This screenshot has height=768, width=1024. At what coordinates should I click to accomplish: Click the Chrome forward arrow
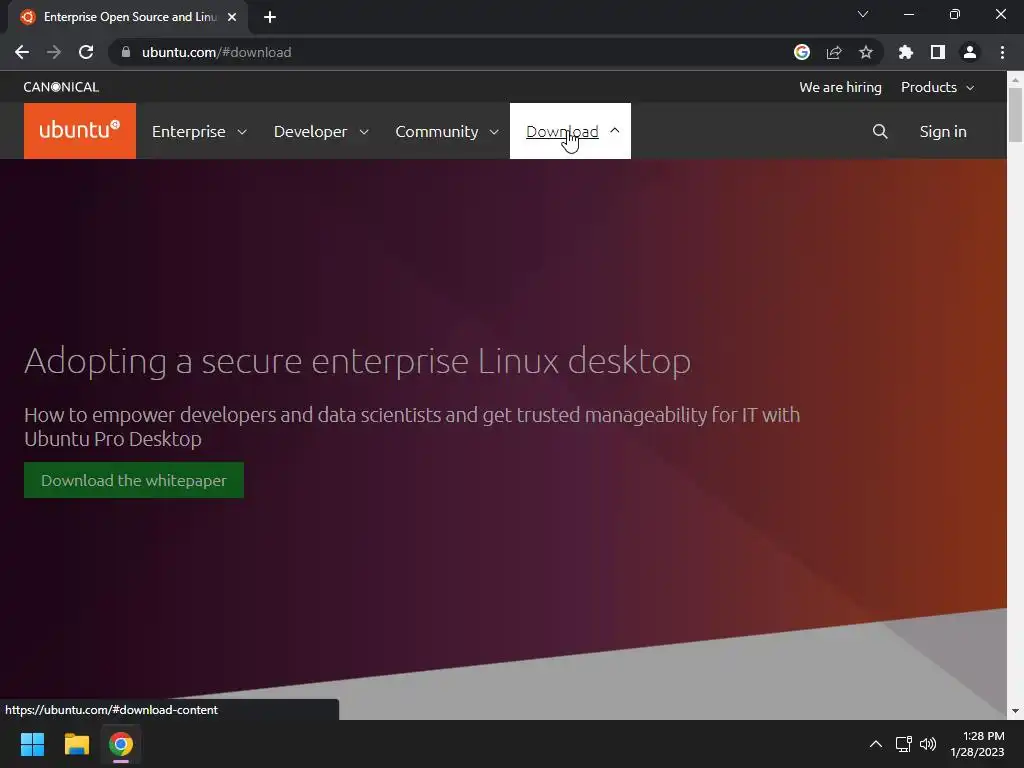click(54, 52)
